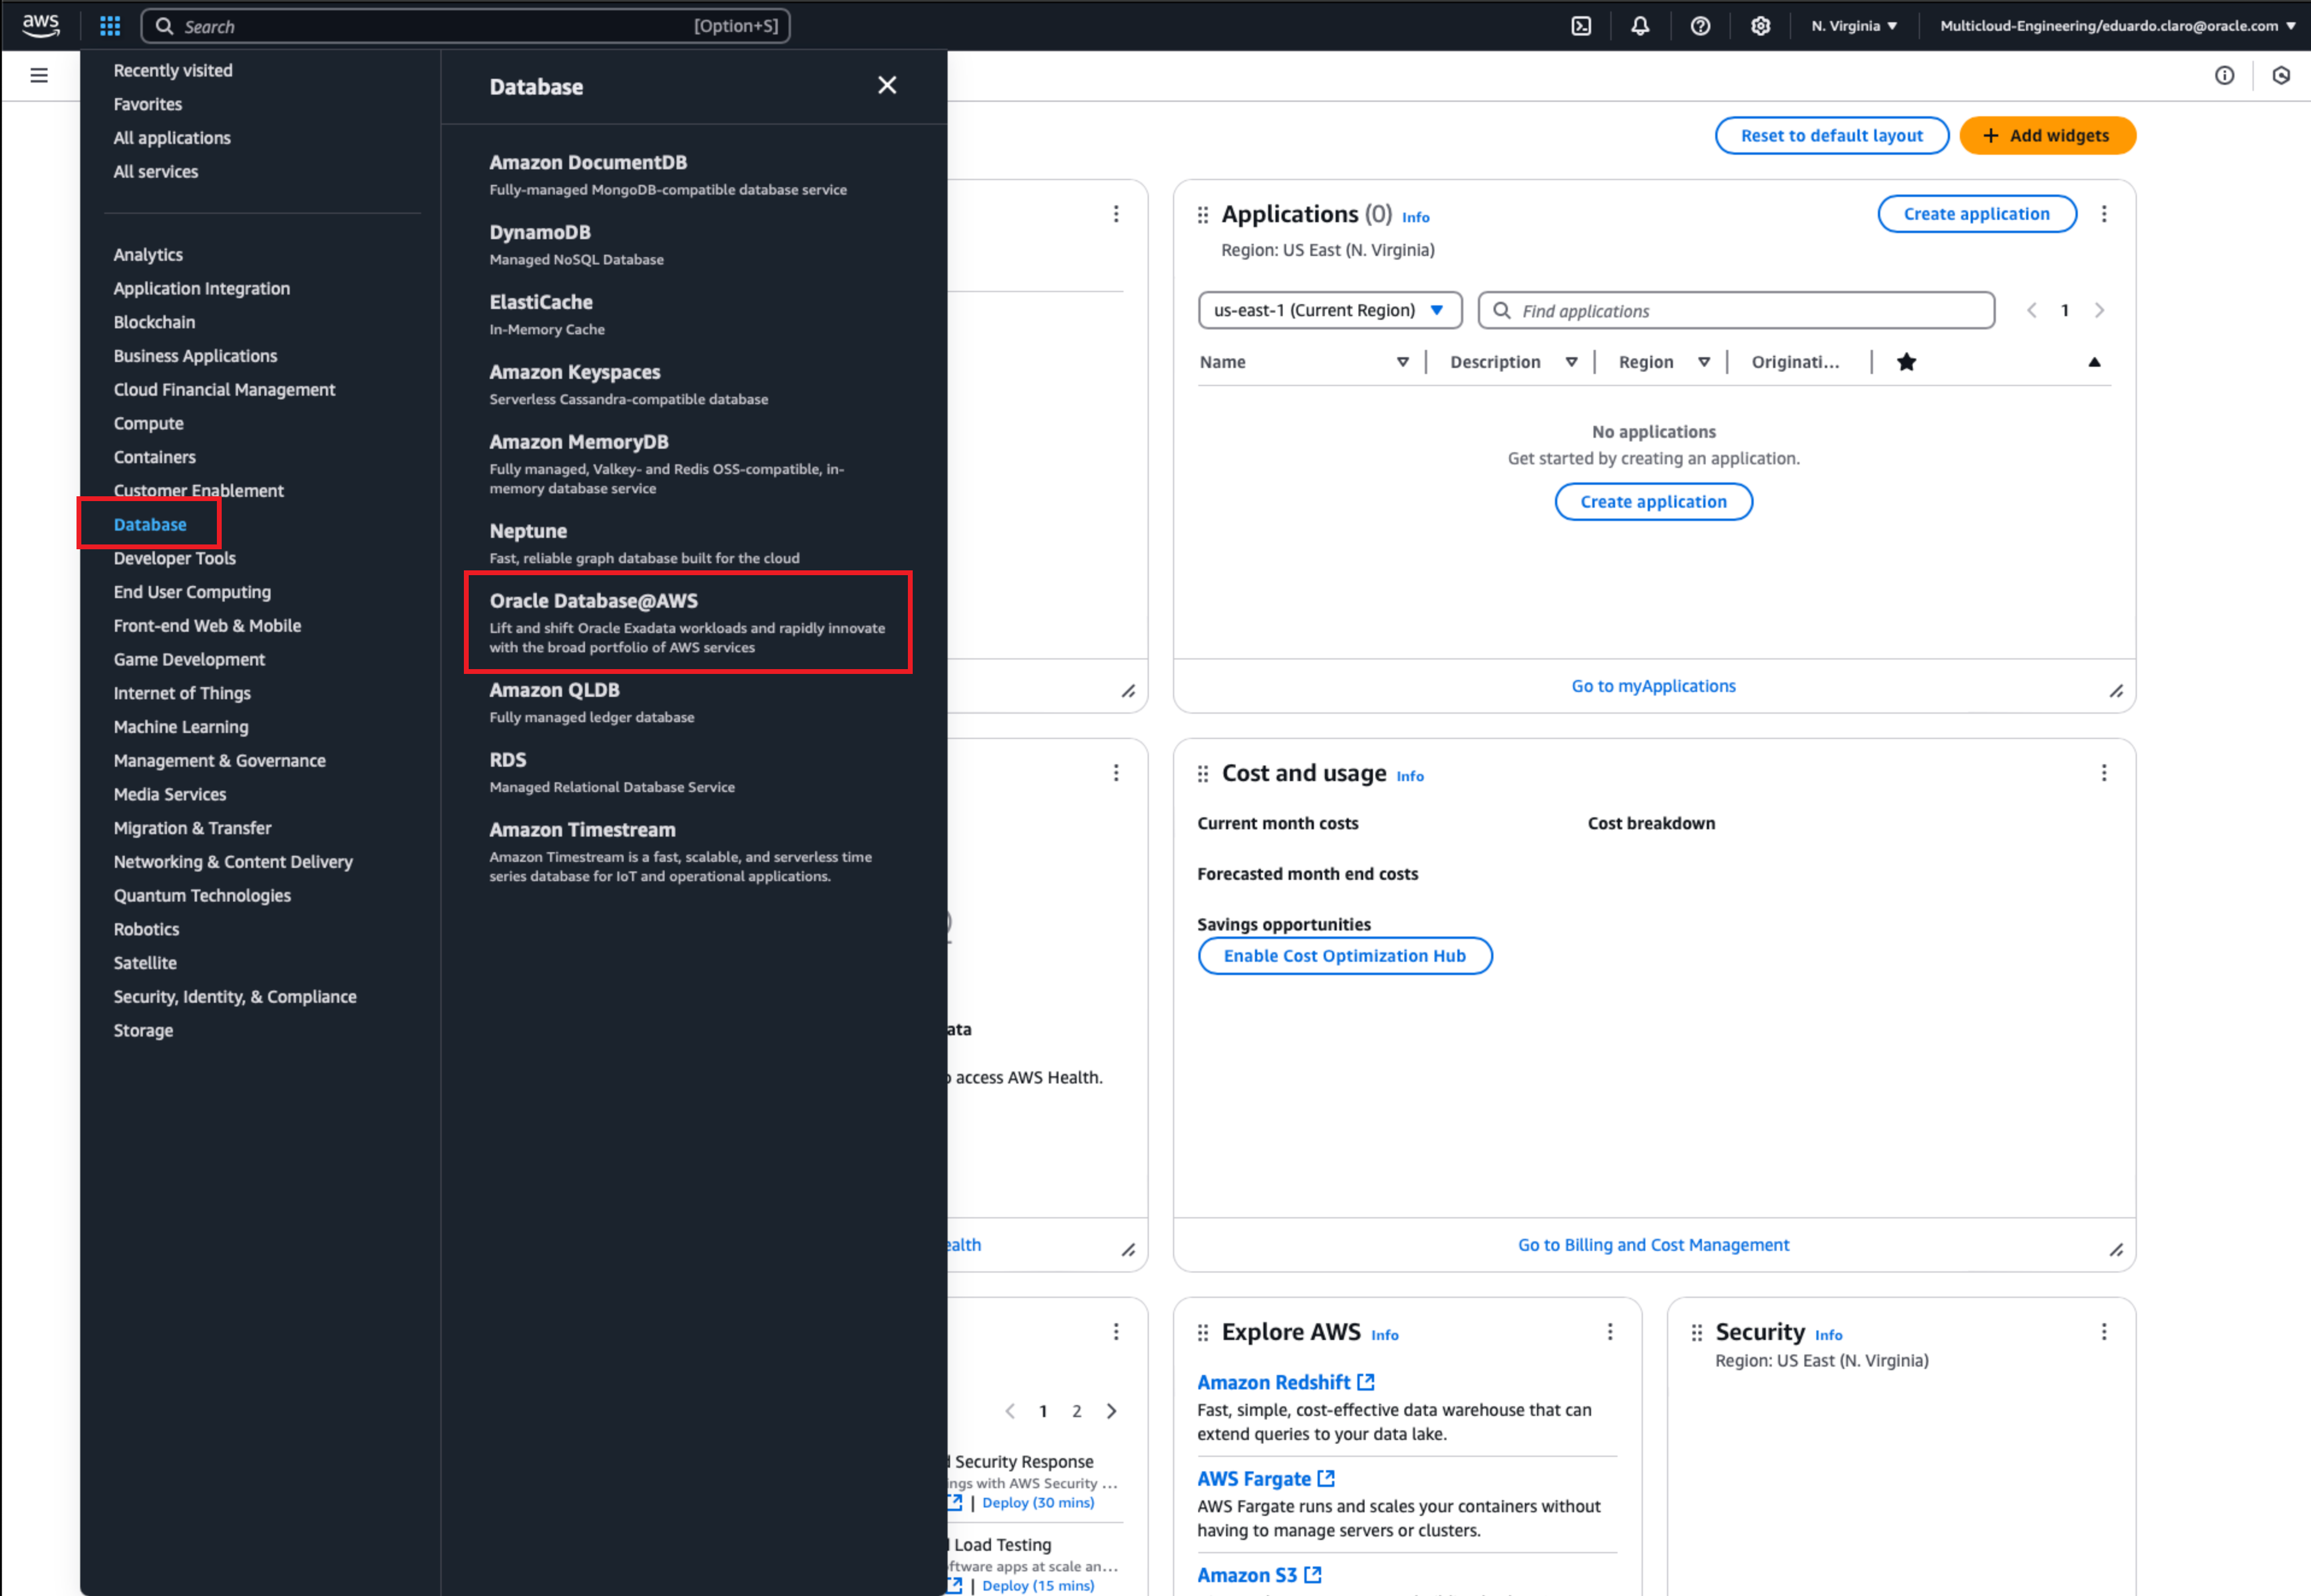Open the services grid icon
The image size is (2311, 1596).
[110, 25]
